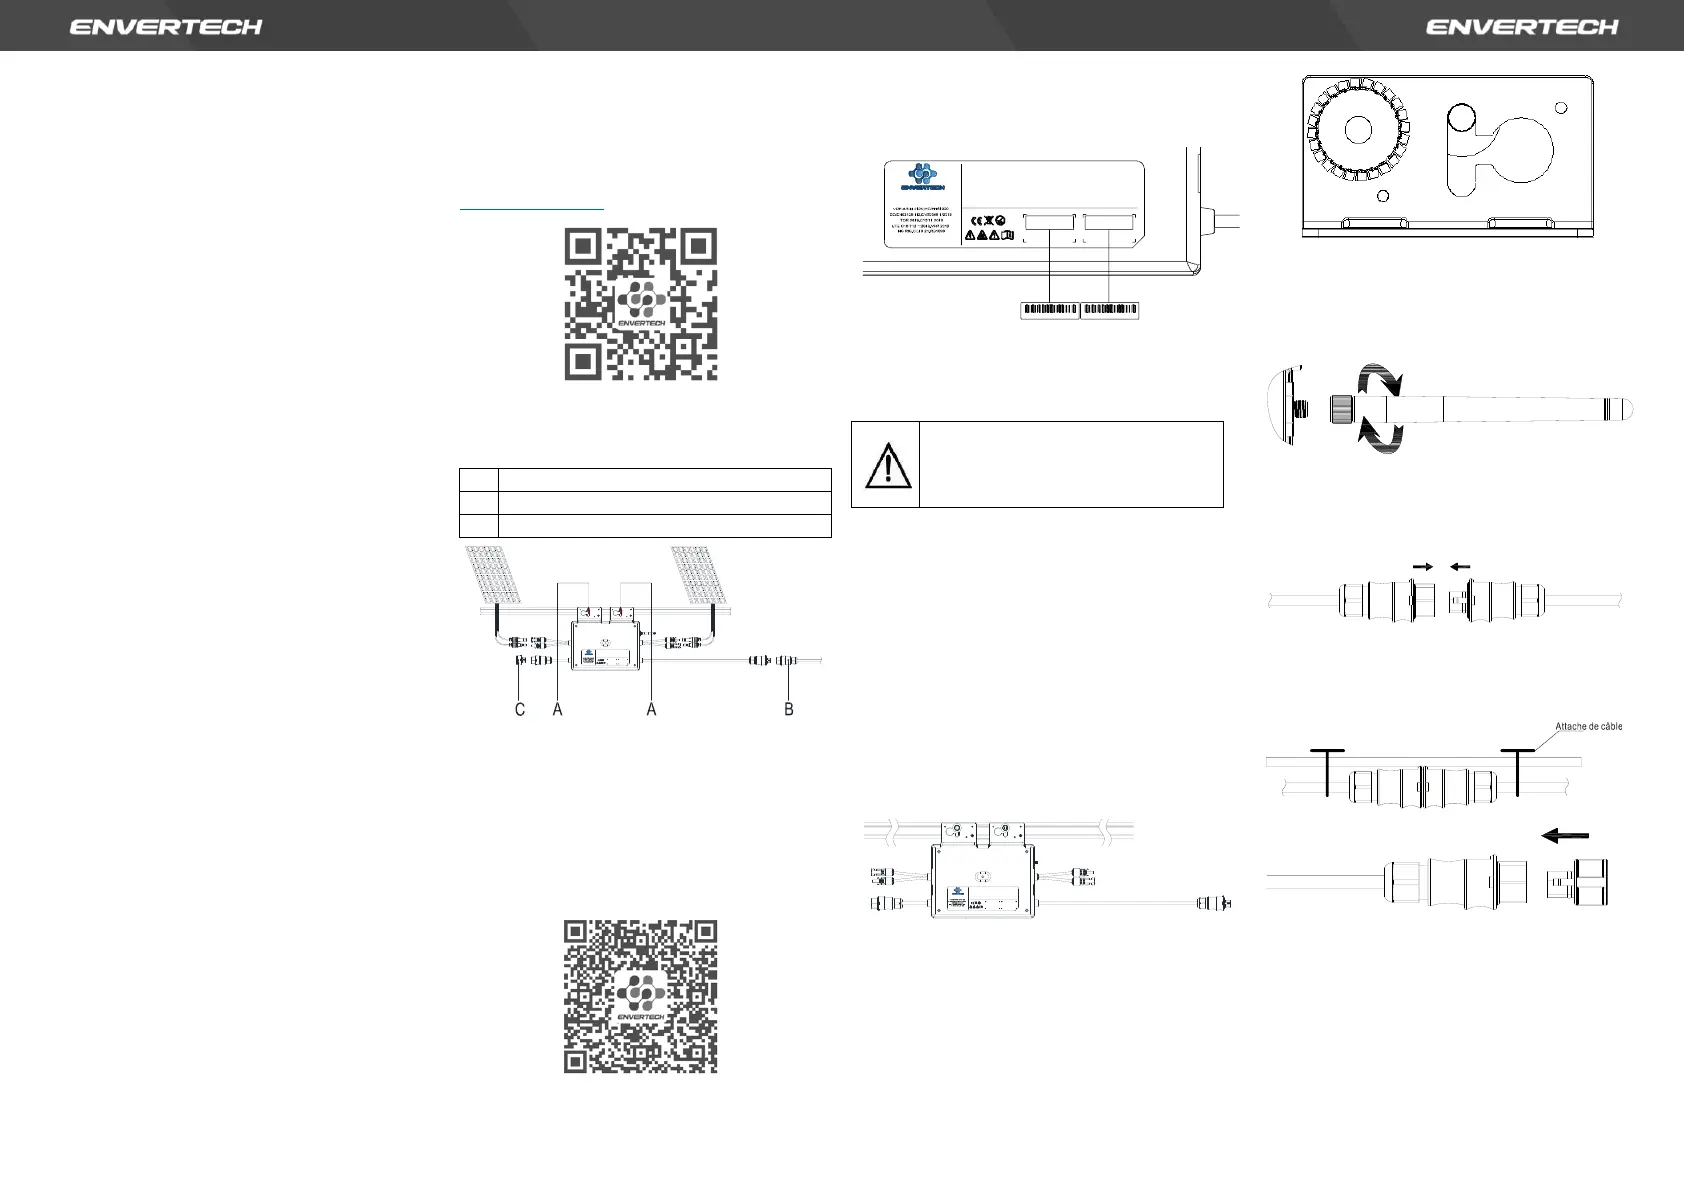The image size is (1684, 1190).
Task: Click the left cable tie on the joined connectors
Action: (1326, 771)
